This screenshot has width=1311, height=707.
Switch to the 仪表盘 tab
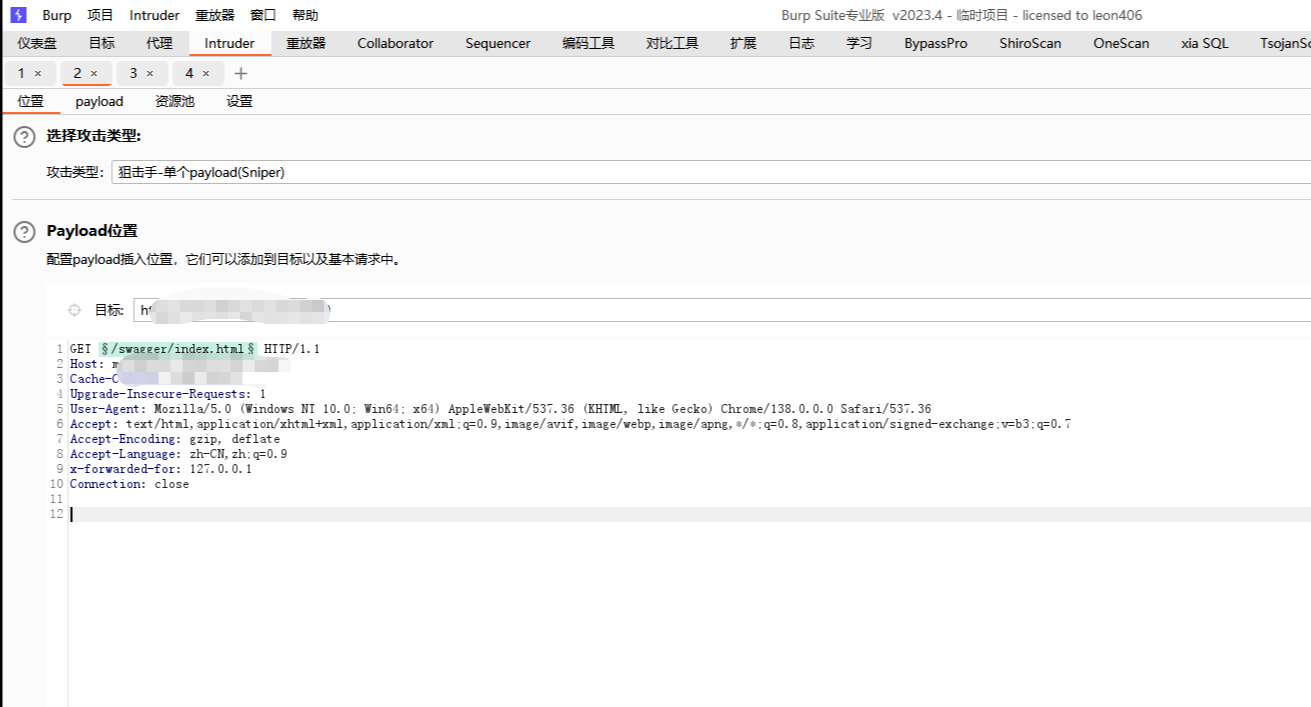37,43
